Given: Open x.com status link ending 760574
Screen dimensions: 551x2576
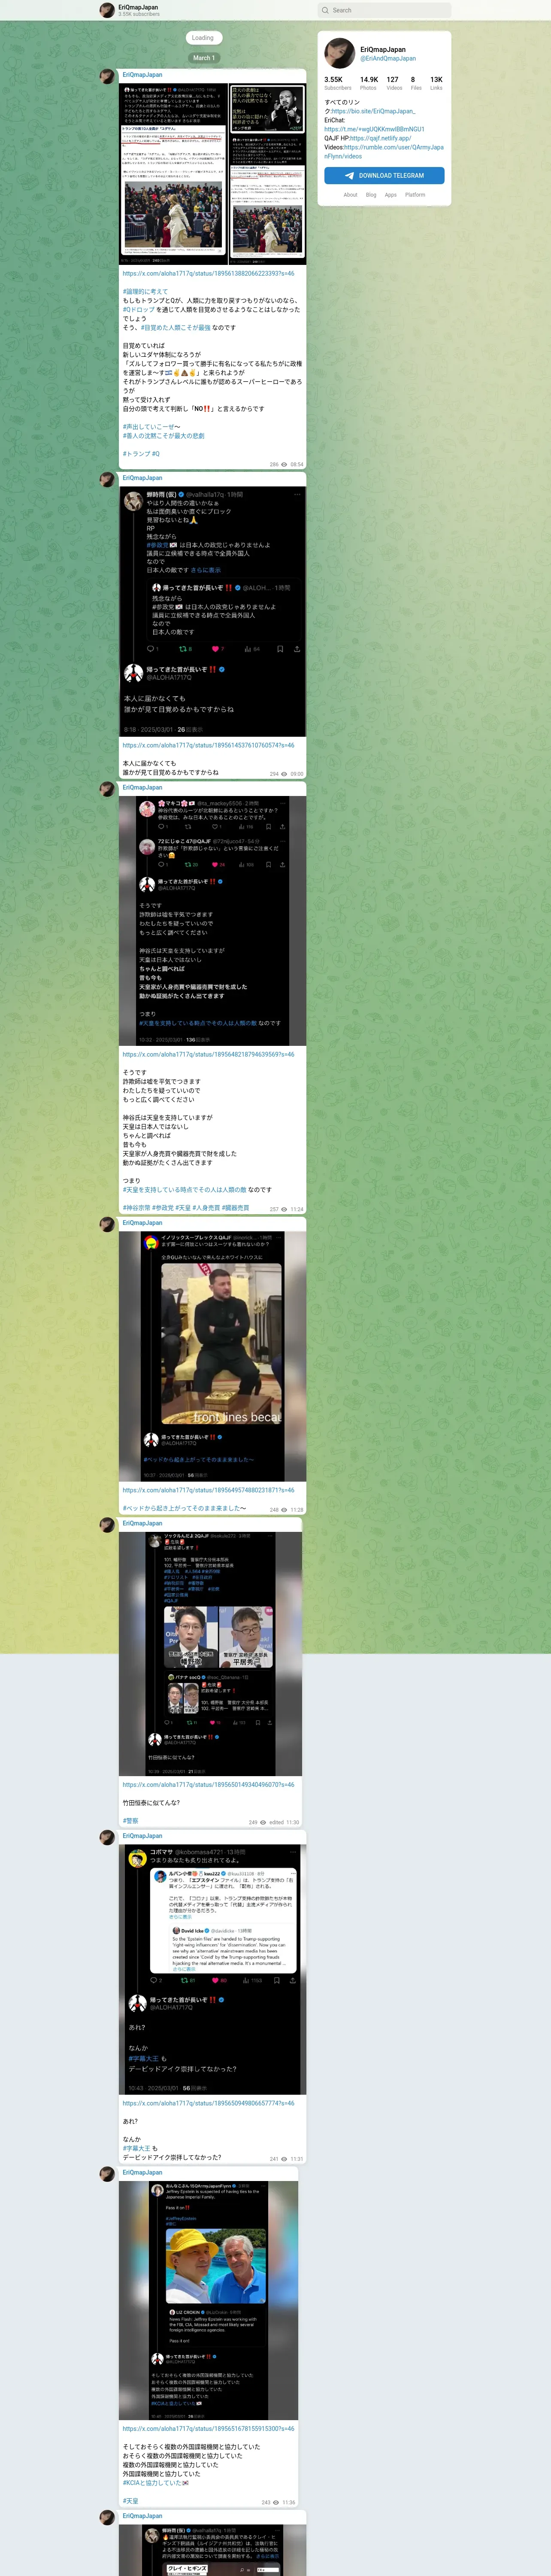Looking at the screenshot, I should point(208,745).
